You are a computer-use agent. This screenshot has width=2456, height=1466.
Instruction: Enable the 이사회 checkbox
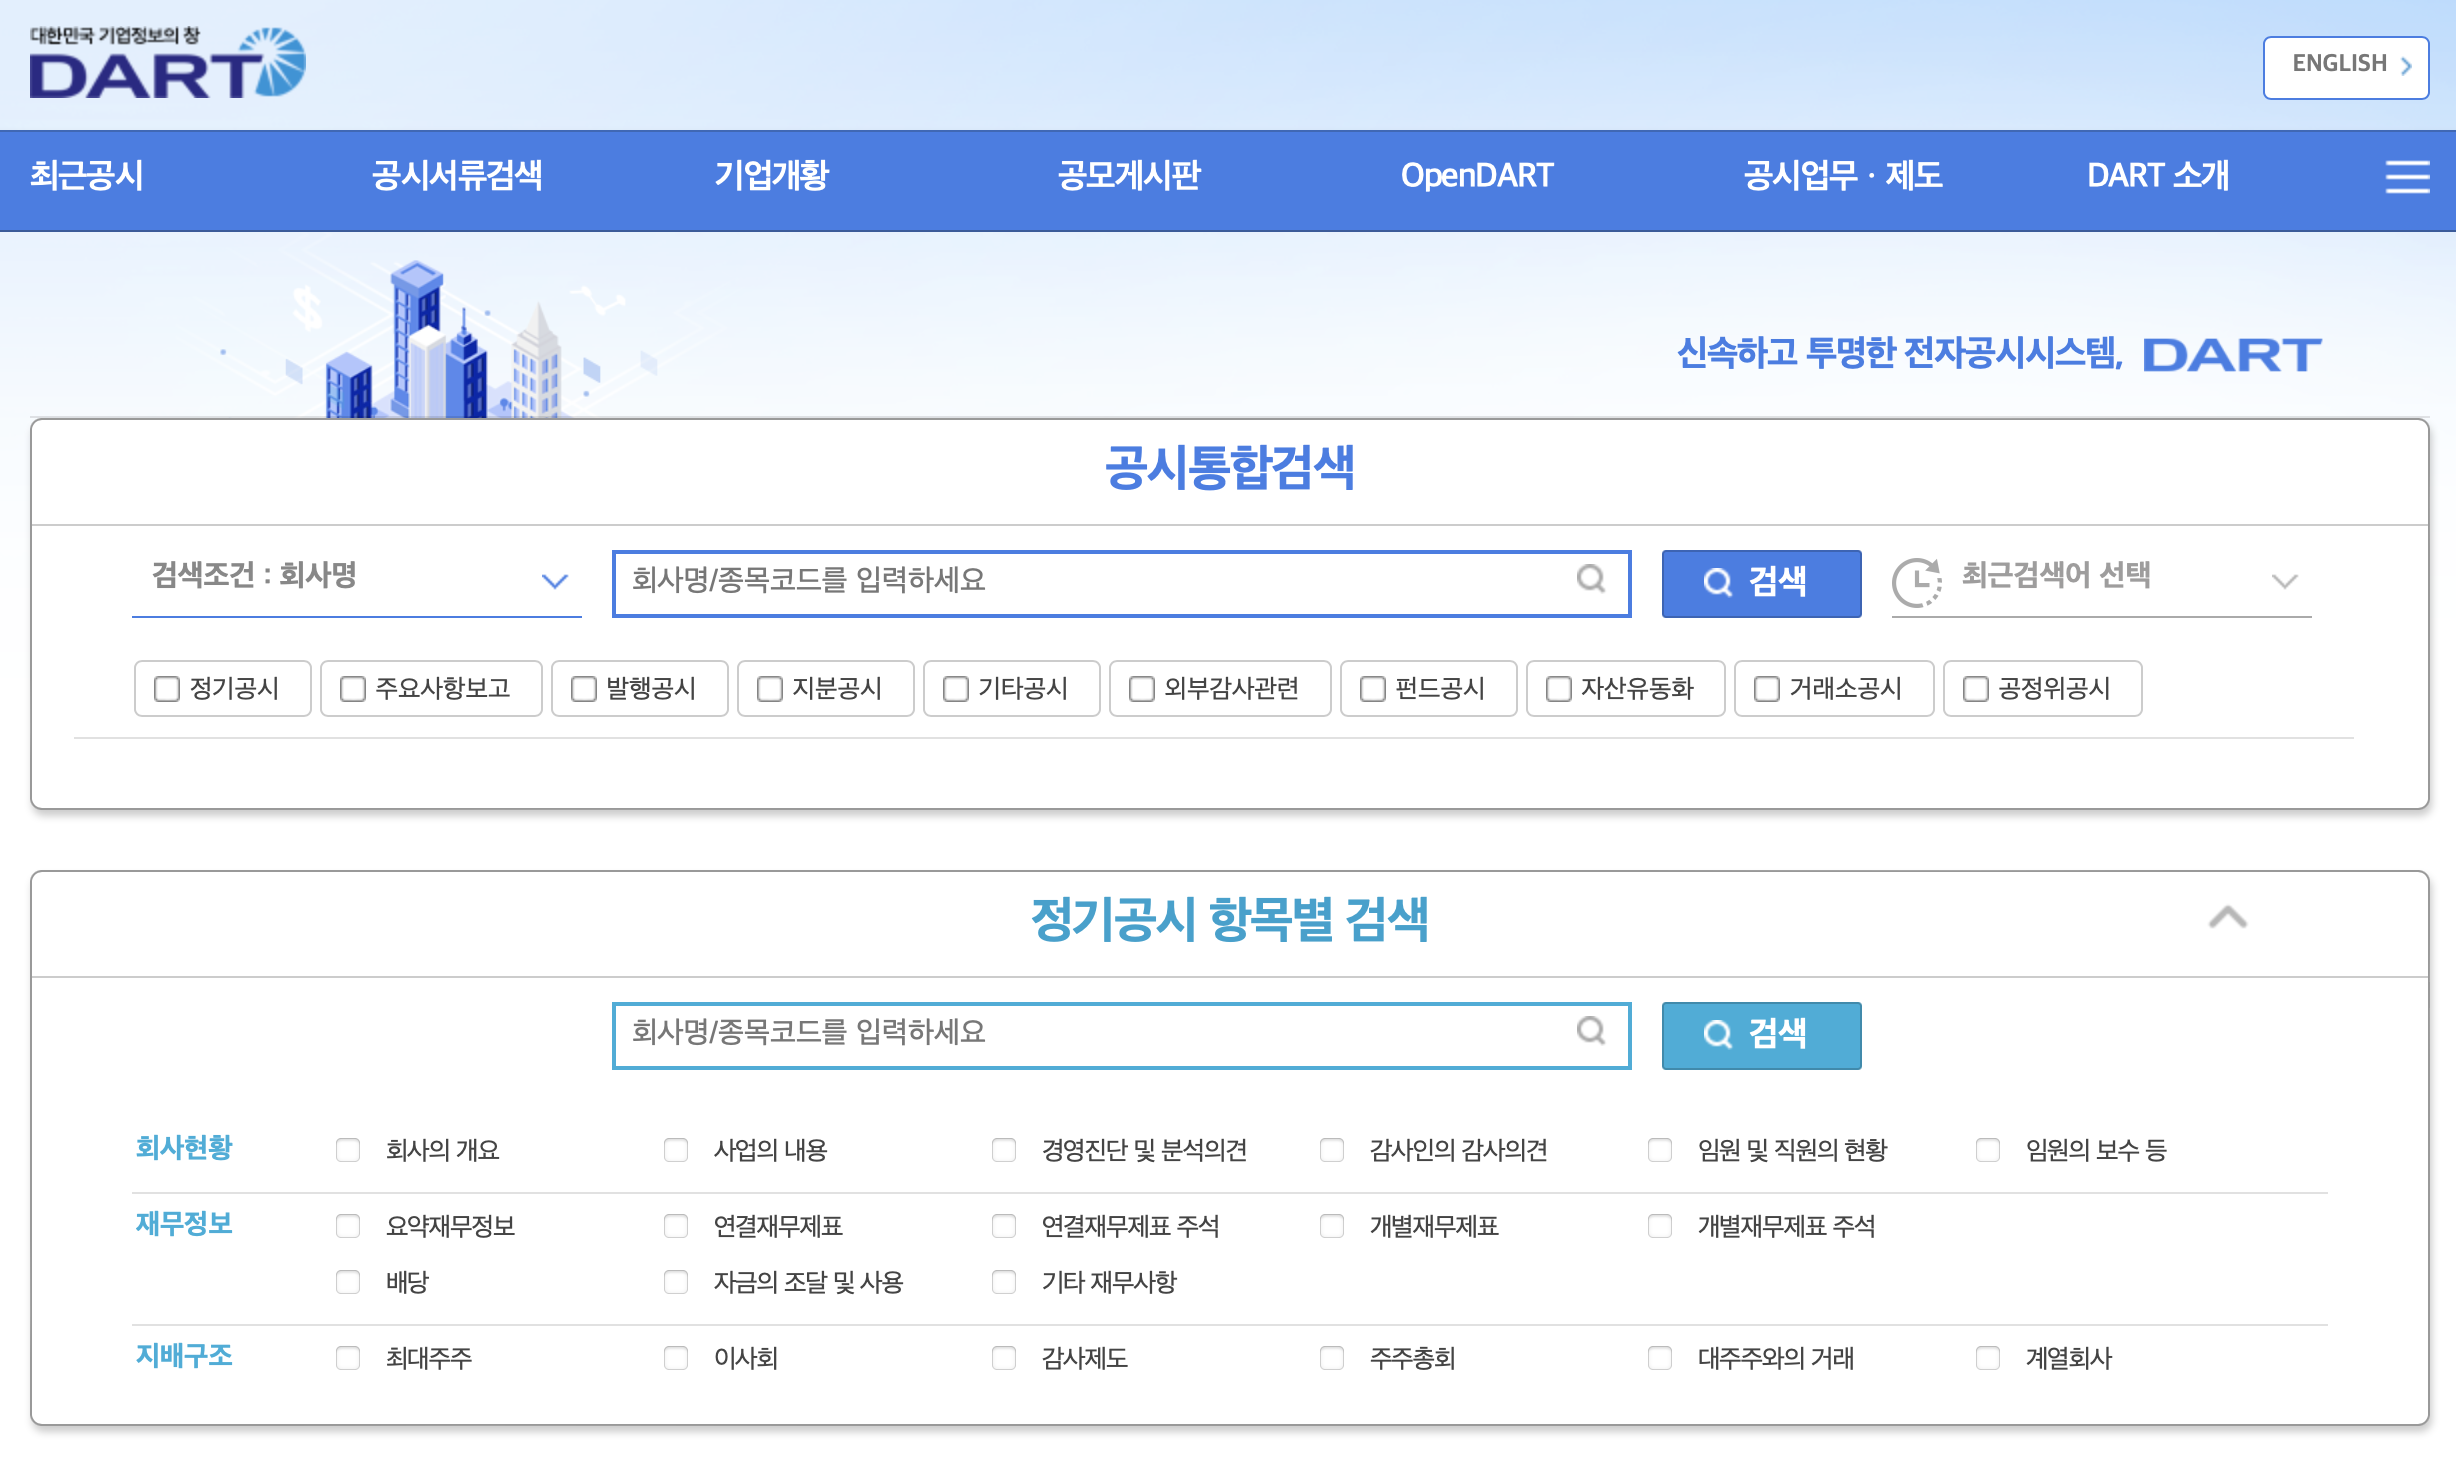(x=676, y=1358)
